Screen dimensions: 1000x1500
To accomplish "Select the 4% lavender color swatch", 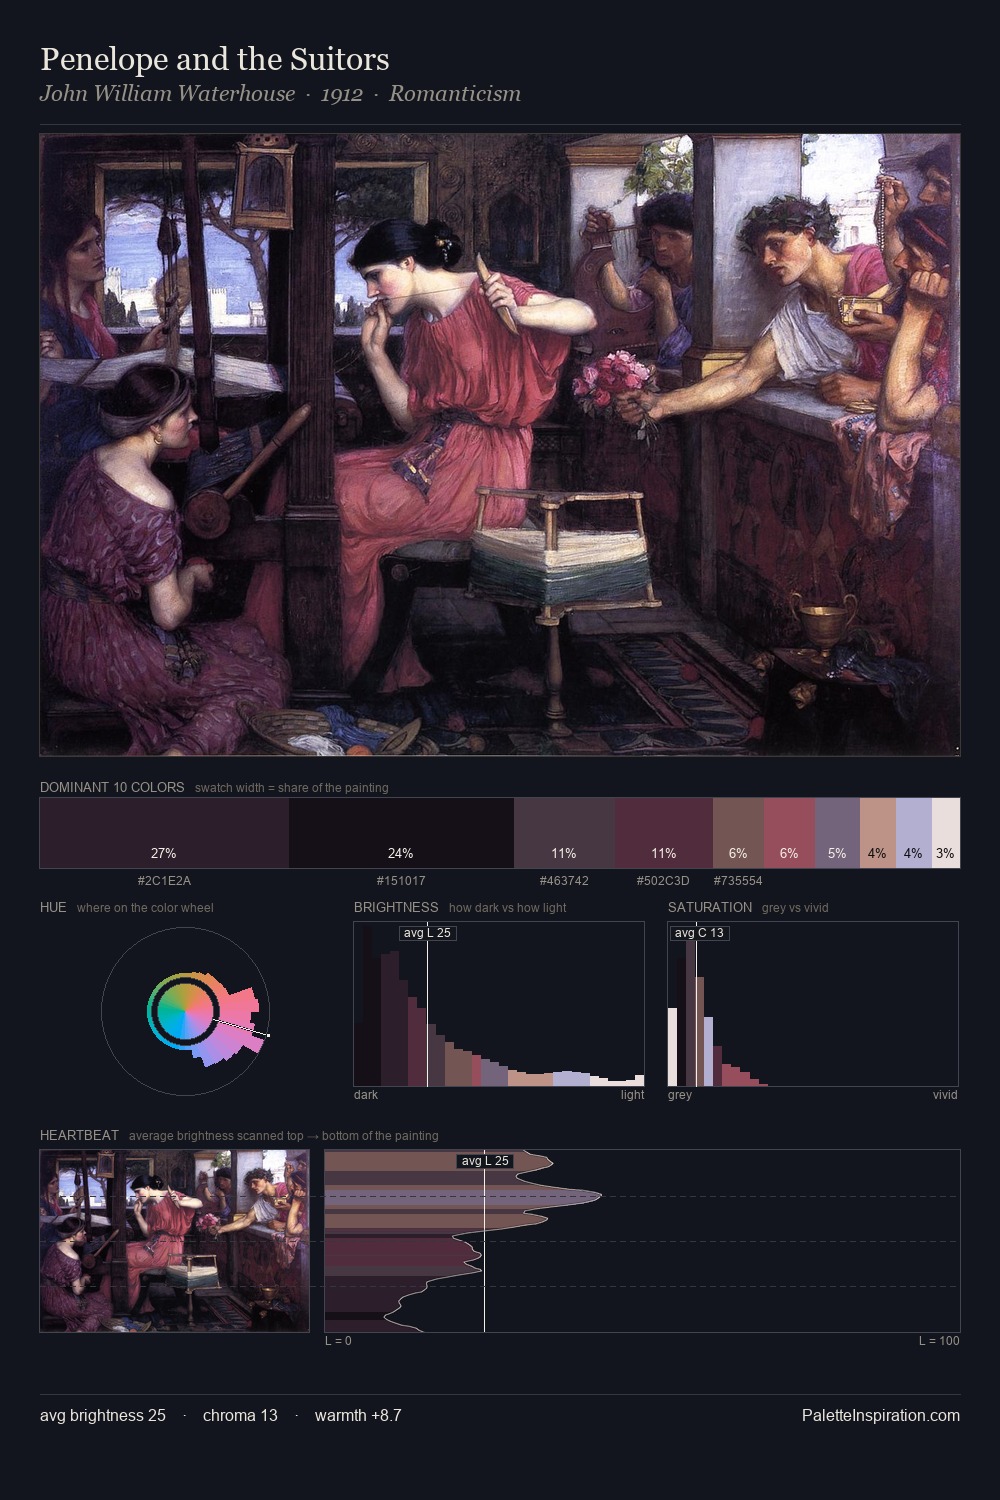I will click(x=913, y=833).
